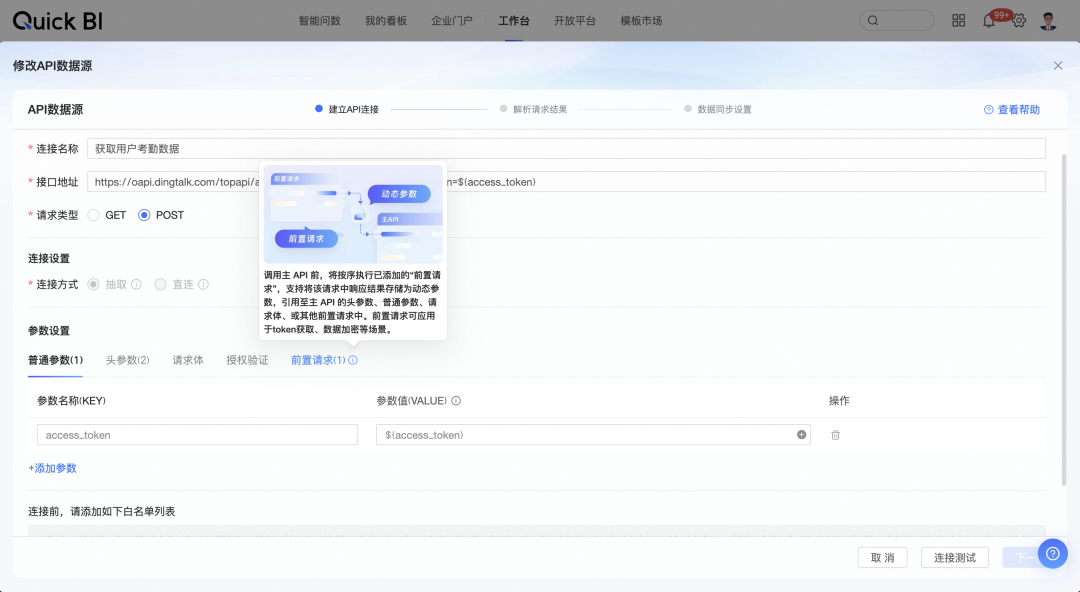Click the floating blue help bubble
Screen dimensions: 1080x592
1052,553
